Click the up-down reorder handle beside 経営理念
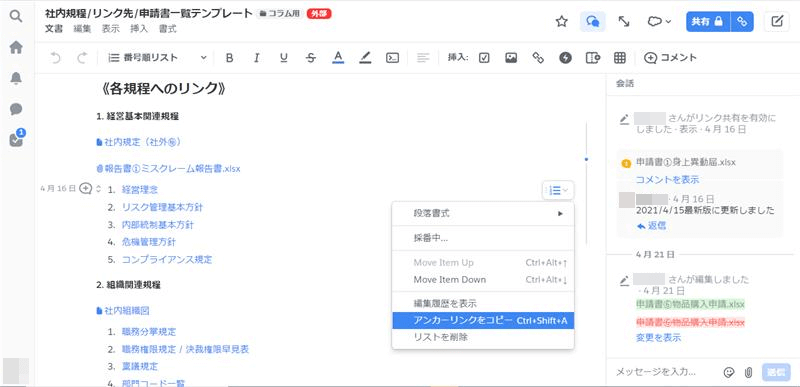The image size is (800, 387). pos(98,189)
